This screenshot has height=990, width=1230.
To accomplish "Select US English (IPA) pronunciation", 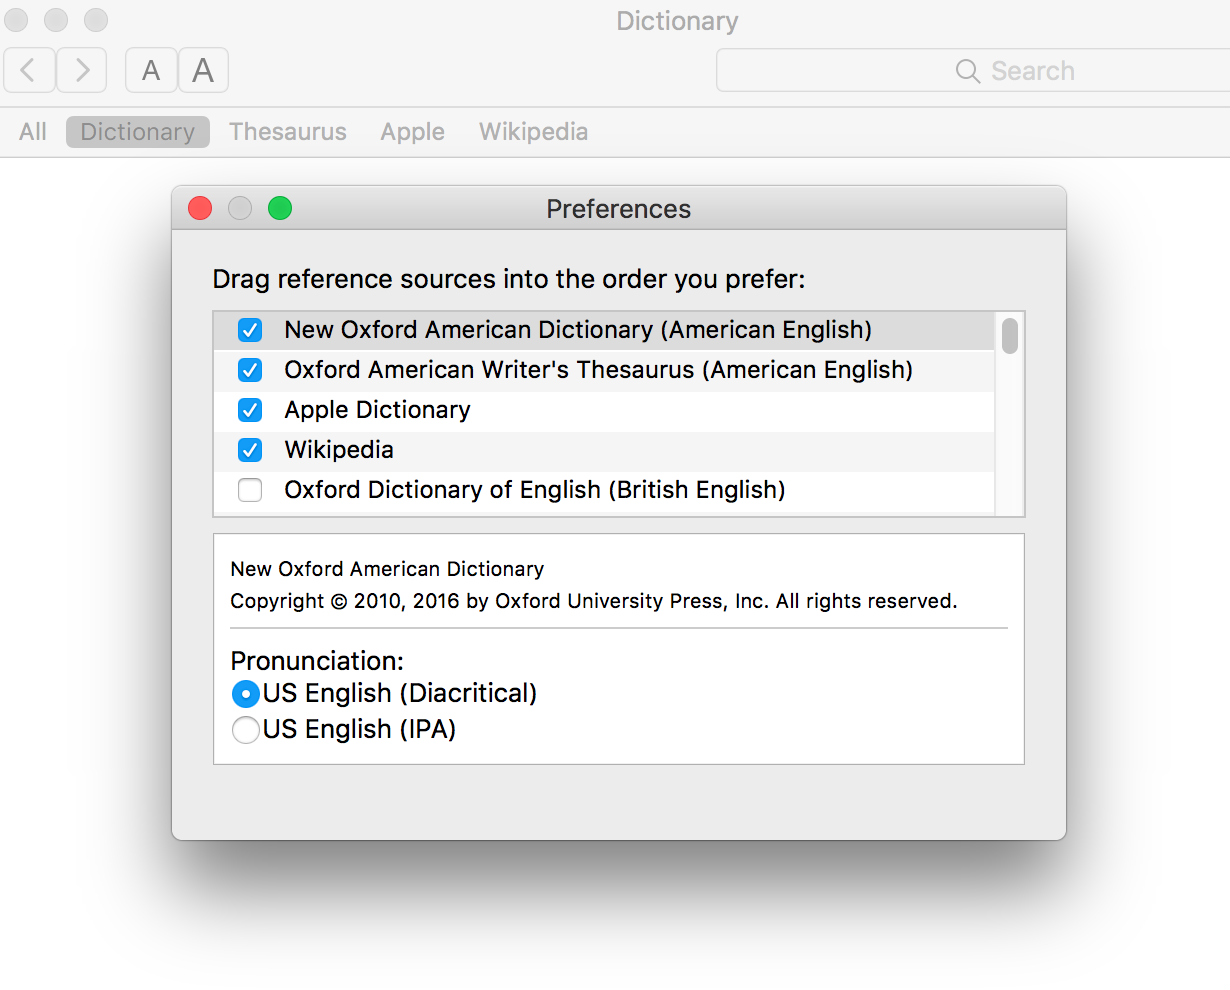I will pyautogui.click(x=246, y=730).
